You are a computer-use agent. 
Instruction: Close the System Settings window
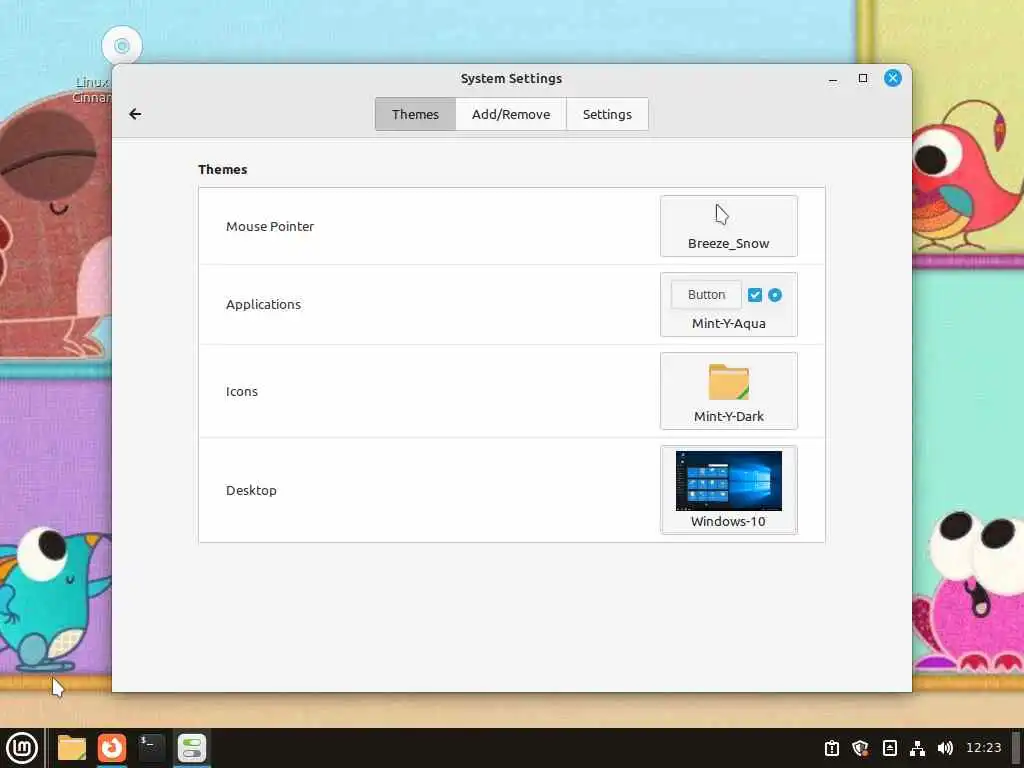pos(893,78)
